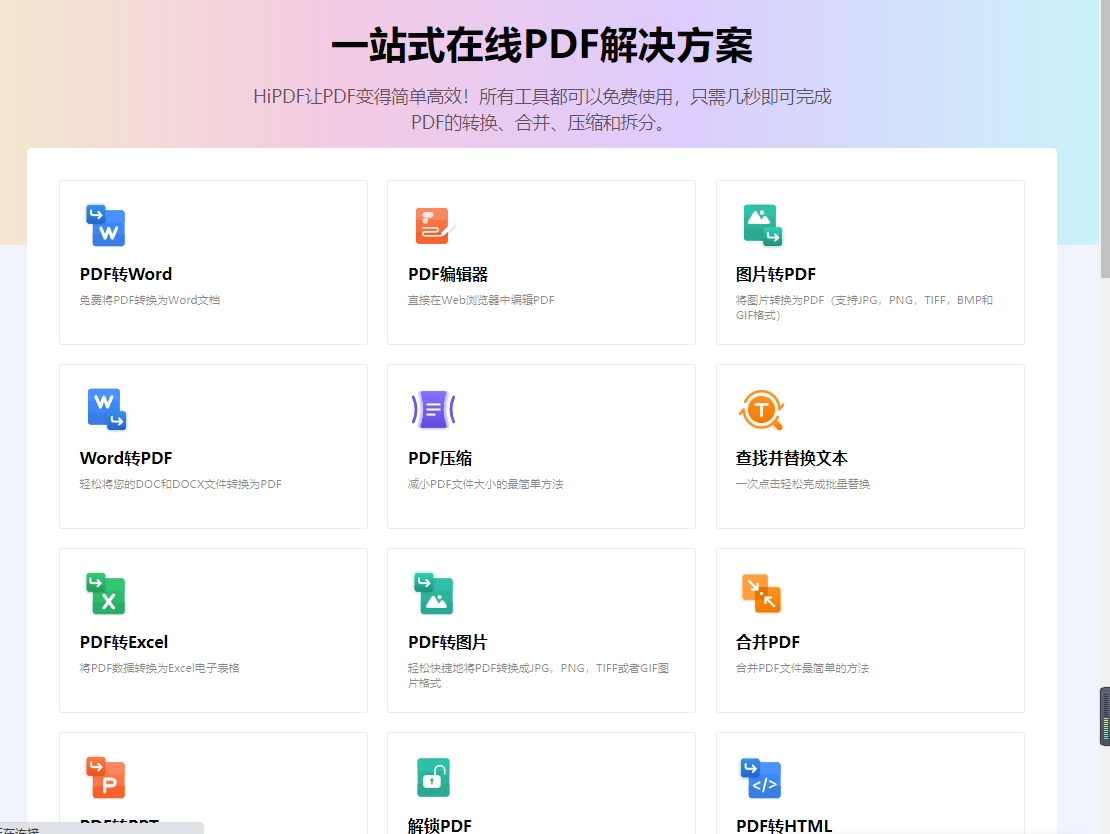Click description 免费将PDF转换为Word文档
Image resolution: width=1110 pixels, height=834 pixels.
tap(149, 300)
